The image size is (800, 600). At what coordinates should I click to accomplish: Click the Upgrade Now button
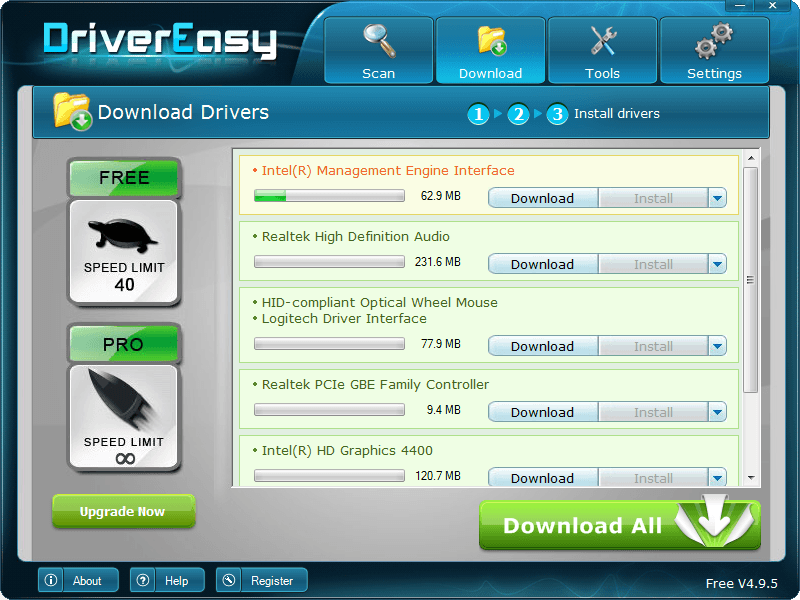[x=123, y=511]
